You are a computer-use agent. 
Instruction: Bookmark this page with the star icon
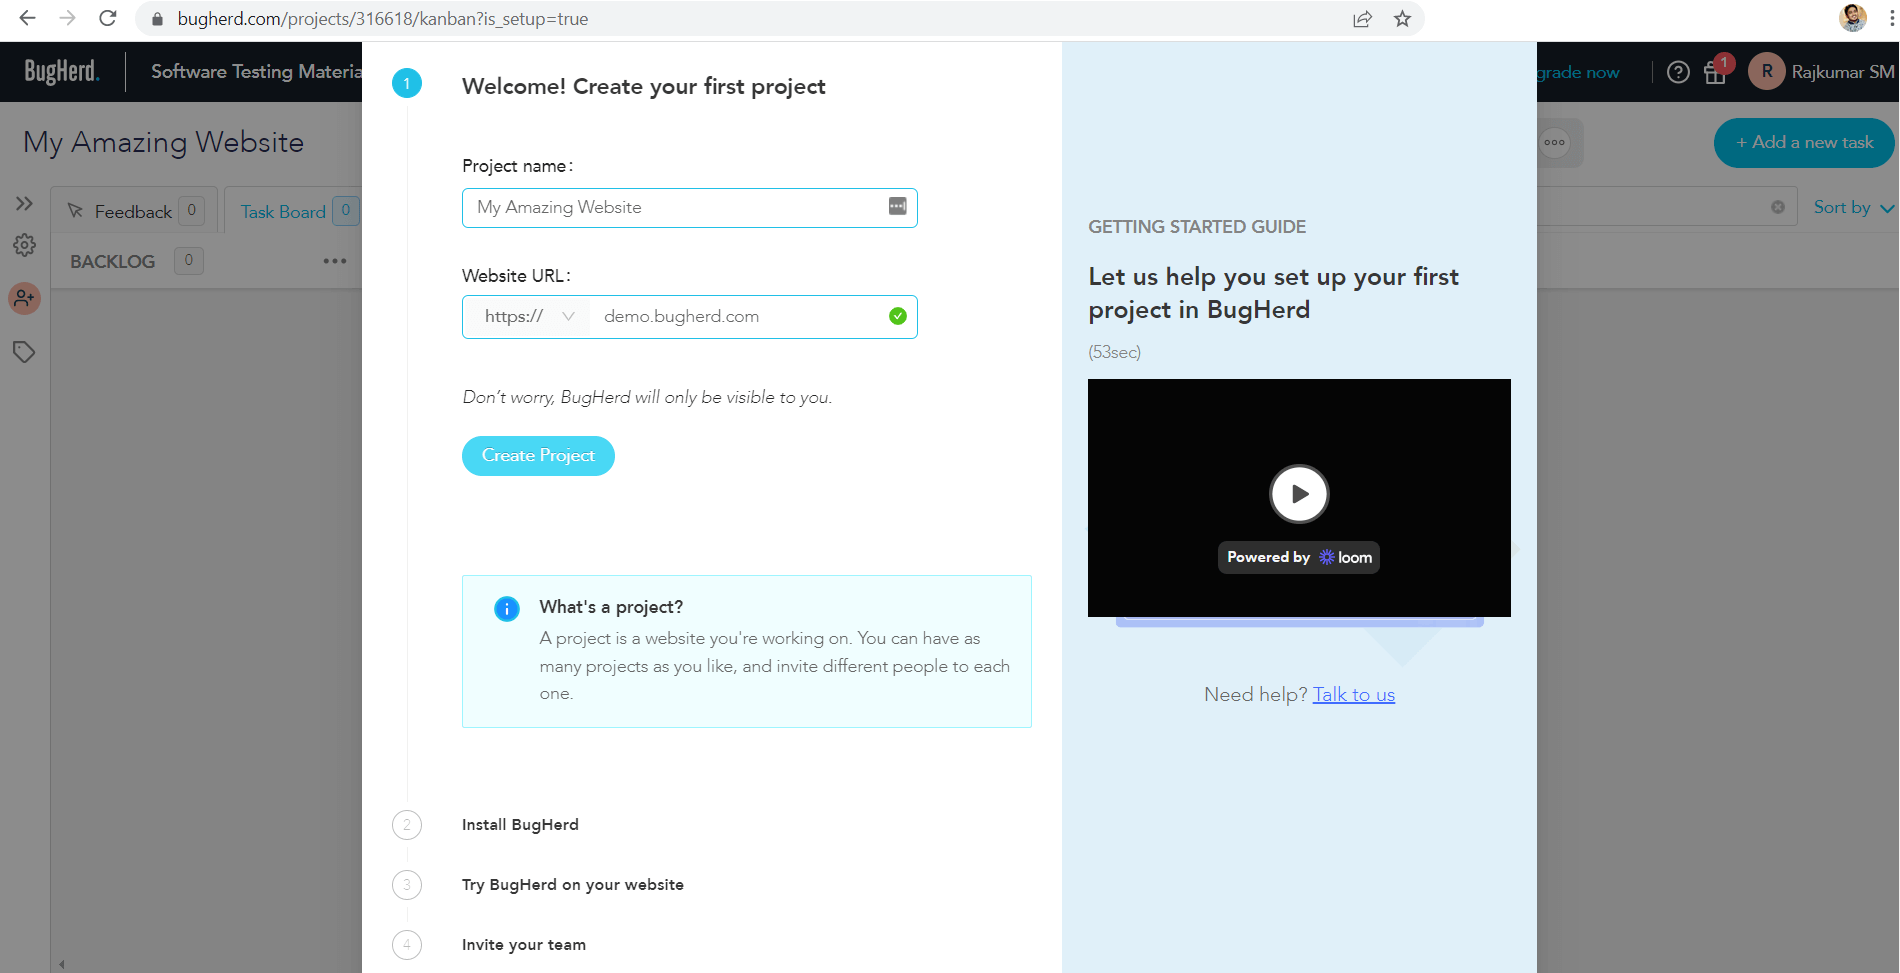coord(1402,19)
